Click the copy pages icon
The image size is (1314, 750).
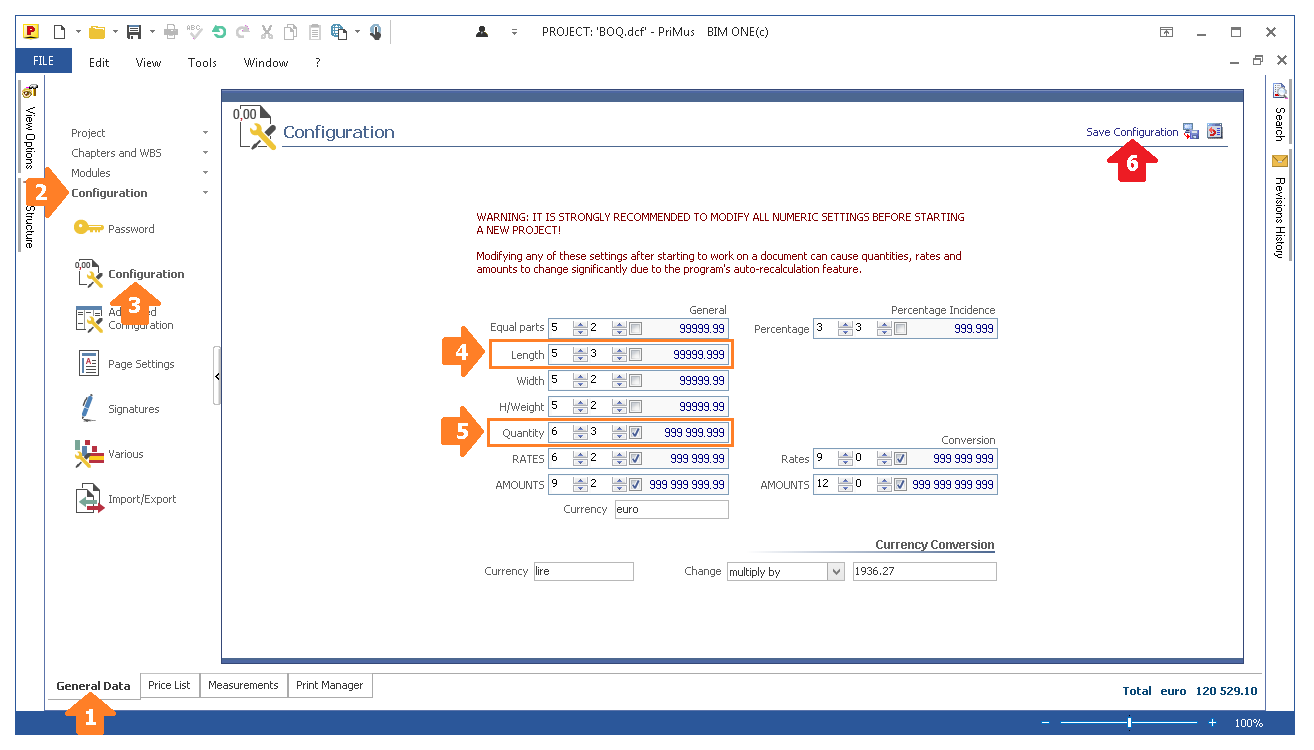290,32
